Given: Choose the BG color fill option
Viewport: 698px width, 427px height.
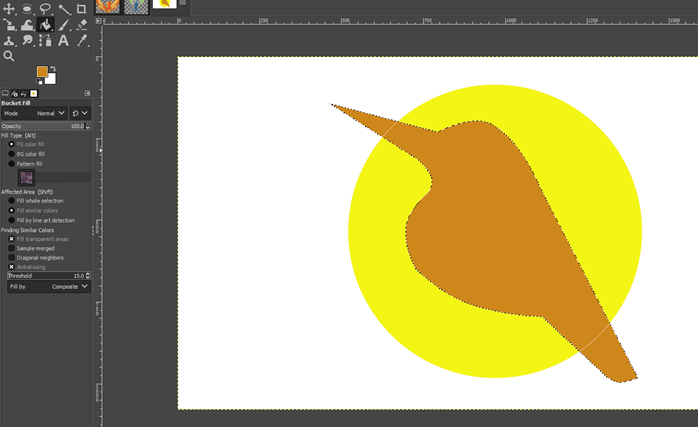Looking at the screenshot, I should [12, 154].
